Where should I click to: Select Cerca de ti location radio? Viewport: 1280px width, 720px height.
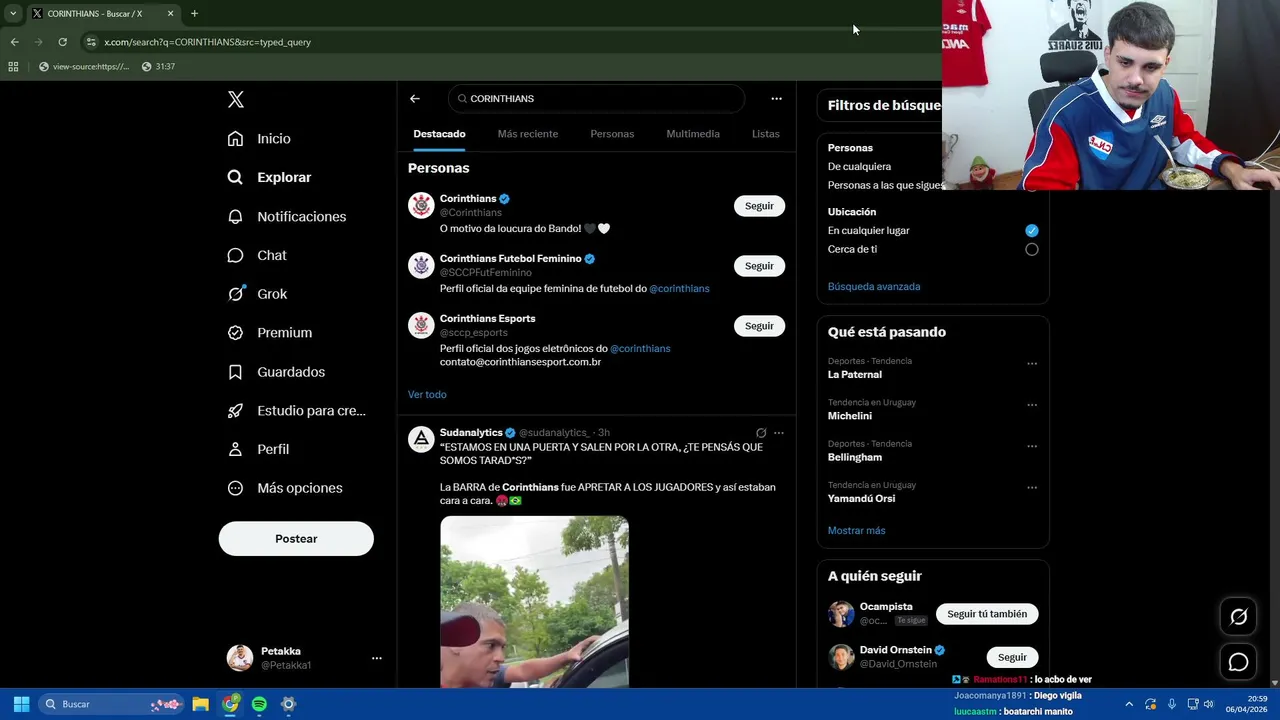pos(1032,250)
